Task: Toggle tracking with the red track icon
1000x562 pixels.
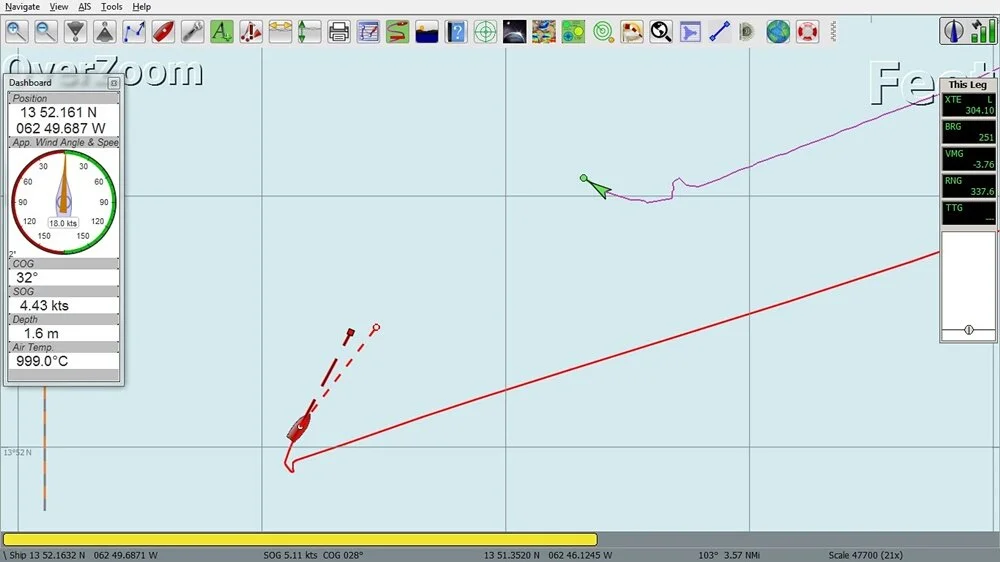Action: (397, 31)
